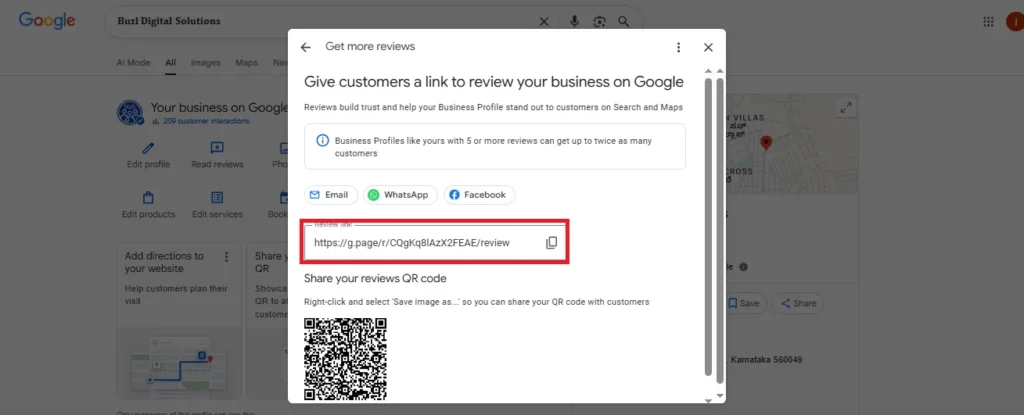
Task: Switch to the AI Mode tab
Action: pyautogui.click(x=133, y=63)
